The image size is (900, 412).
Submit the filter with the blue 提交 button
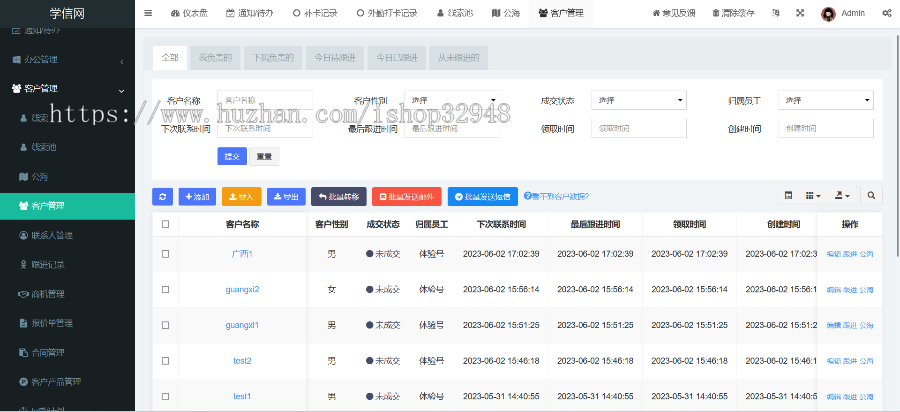pos(232,156)
